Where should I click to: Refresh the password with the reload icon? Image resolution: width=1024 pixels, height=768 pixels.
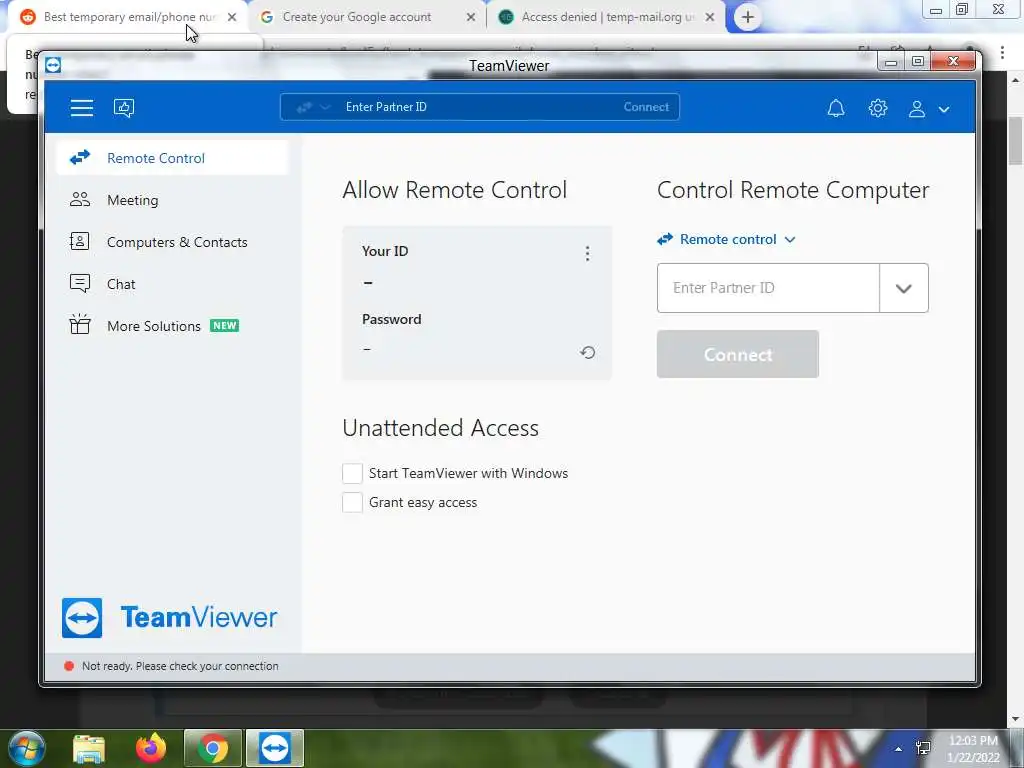[587, 353]
